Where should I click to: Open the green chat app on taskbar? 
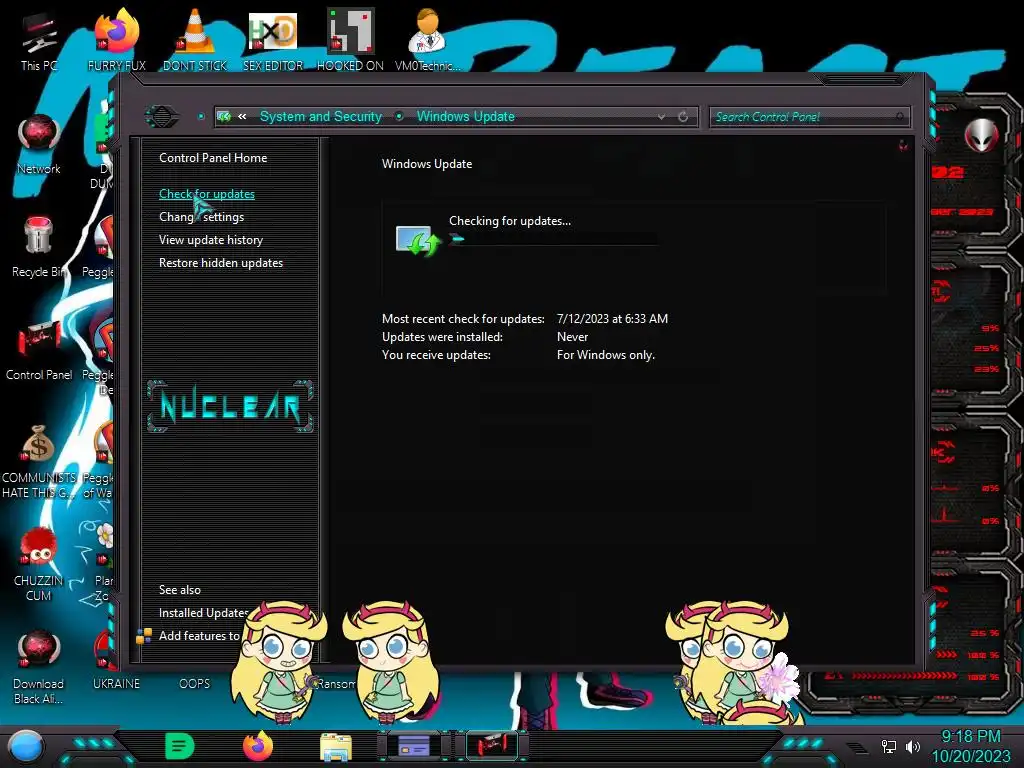(180, 746)
